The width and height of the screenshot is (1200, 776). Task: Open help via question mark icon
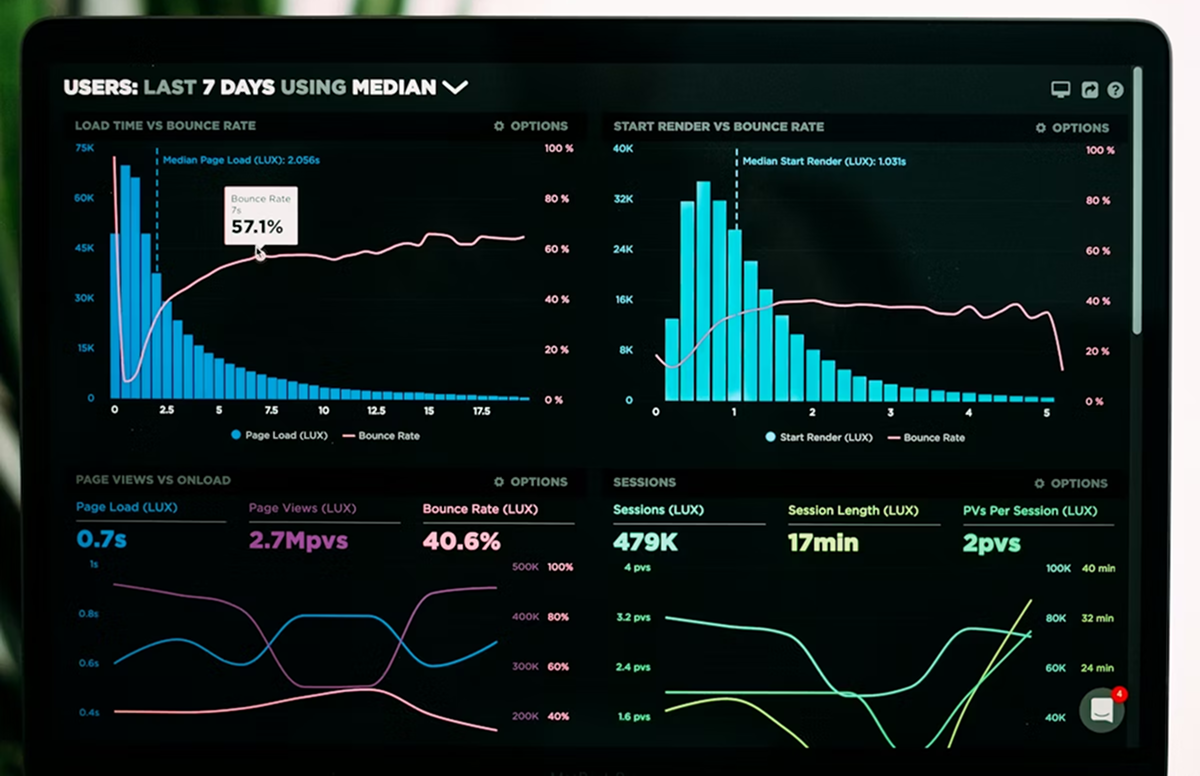click(x=1115, y=90)
